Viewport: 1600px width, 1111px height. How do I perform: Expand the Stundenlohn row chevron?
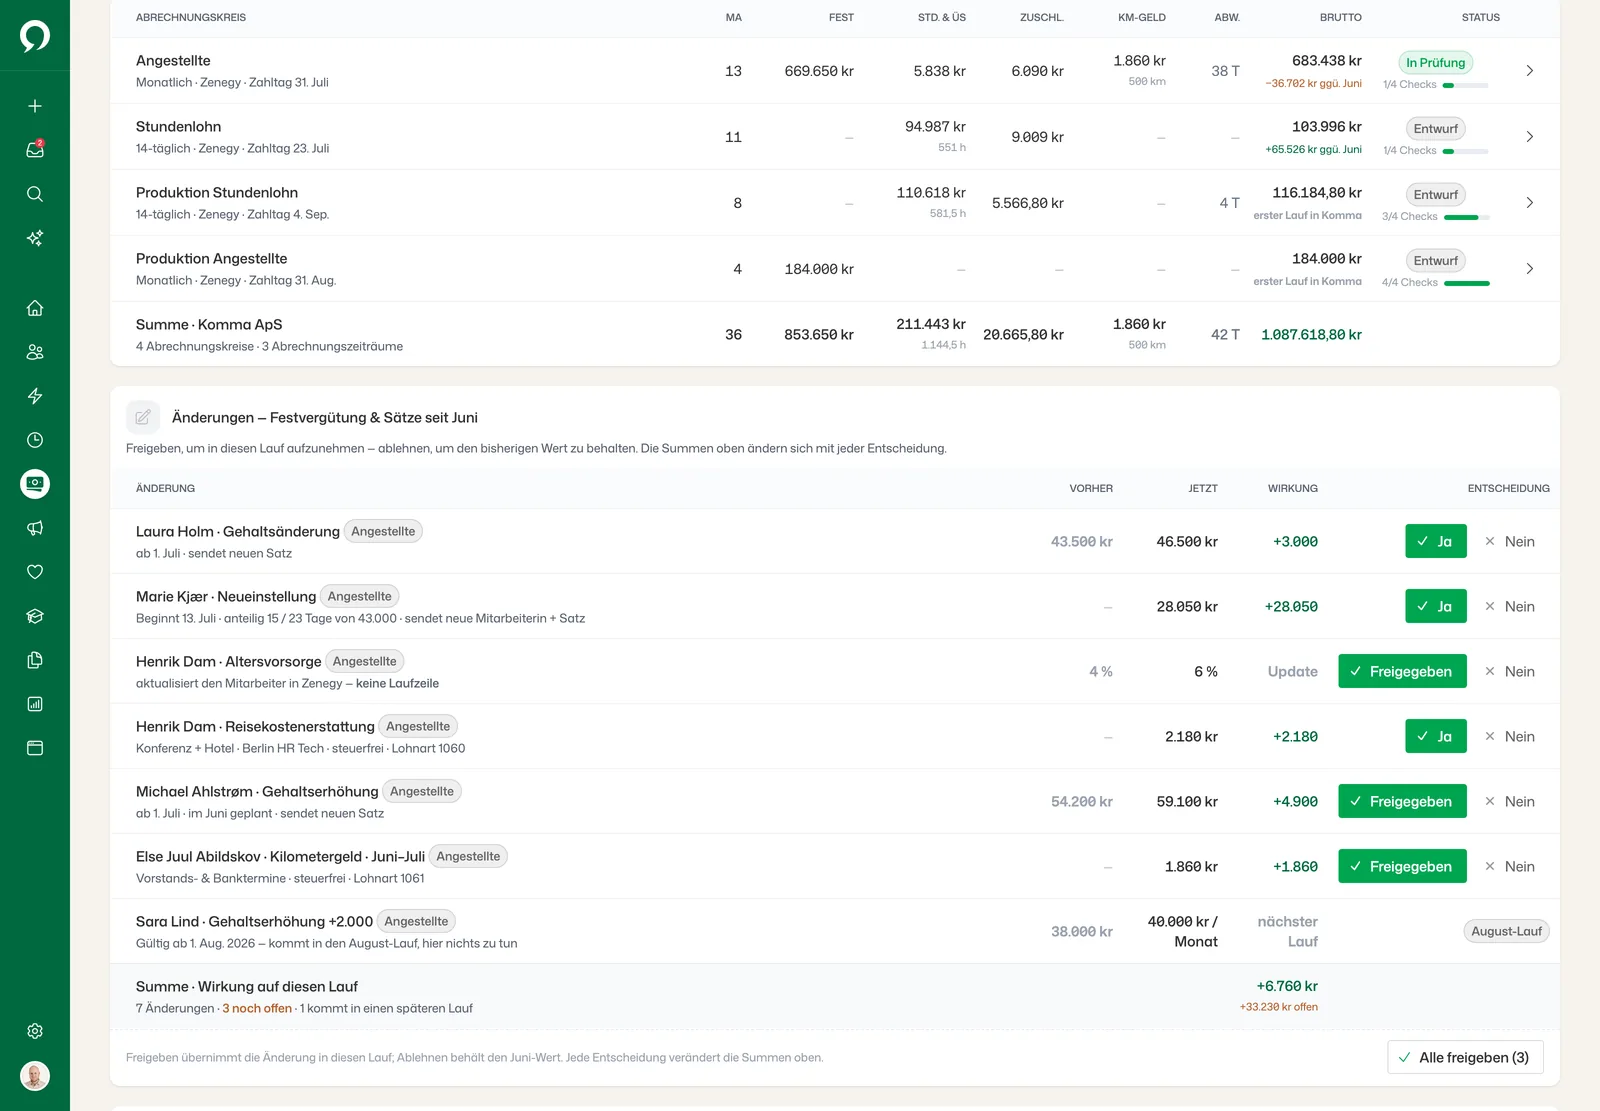pos(1529,137)
